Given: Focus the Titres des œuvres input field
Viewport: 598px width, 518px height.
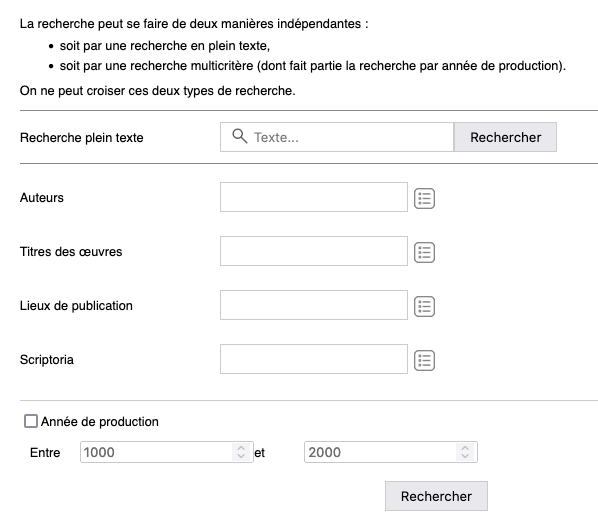Looking at the screenshot, I should tap(314, 251).
